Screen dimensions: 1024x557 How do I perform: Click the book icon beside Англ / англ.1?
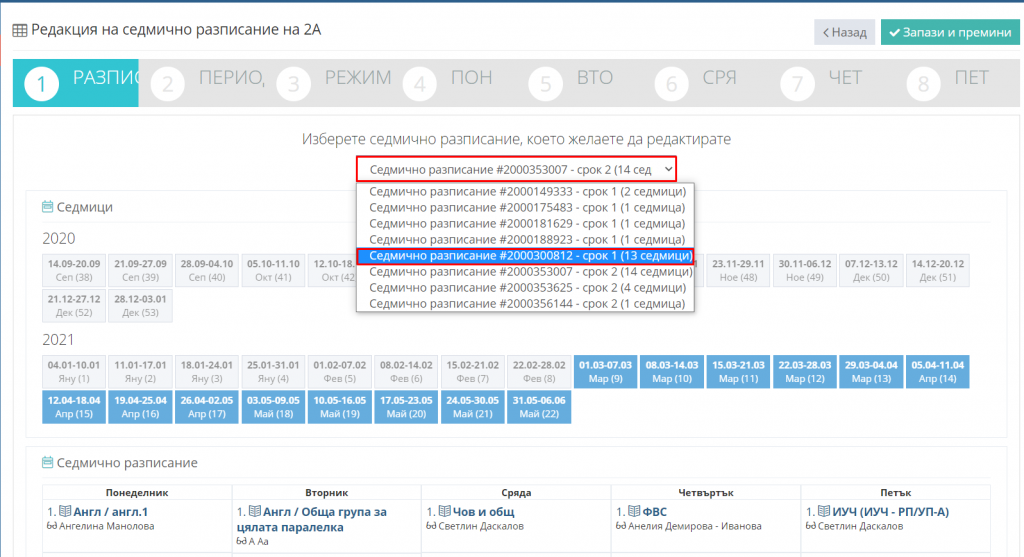click(x=66, y=512)
